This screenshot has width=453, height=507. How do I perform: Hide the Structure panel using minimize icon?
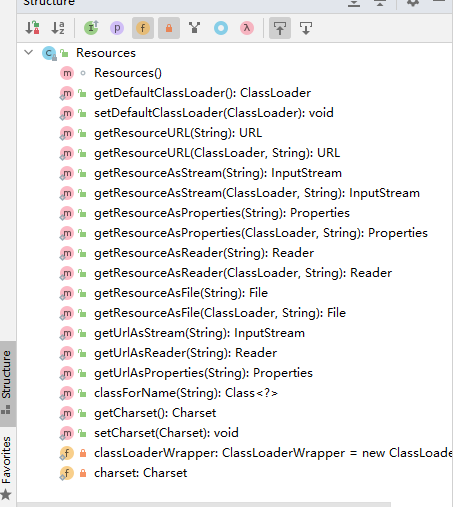(439, 2)
